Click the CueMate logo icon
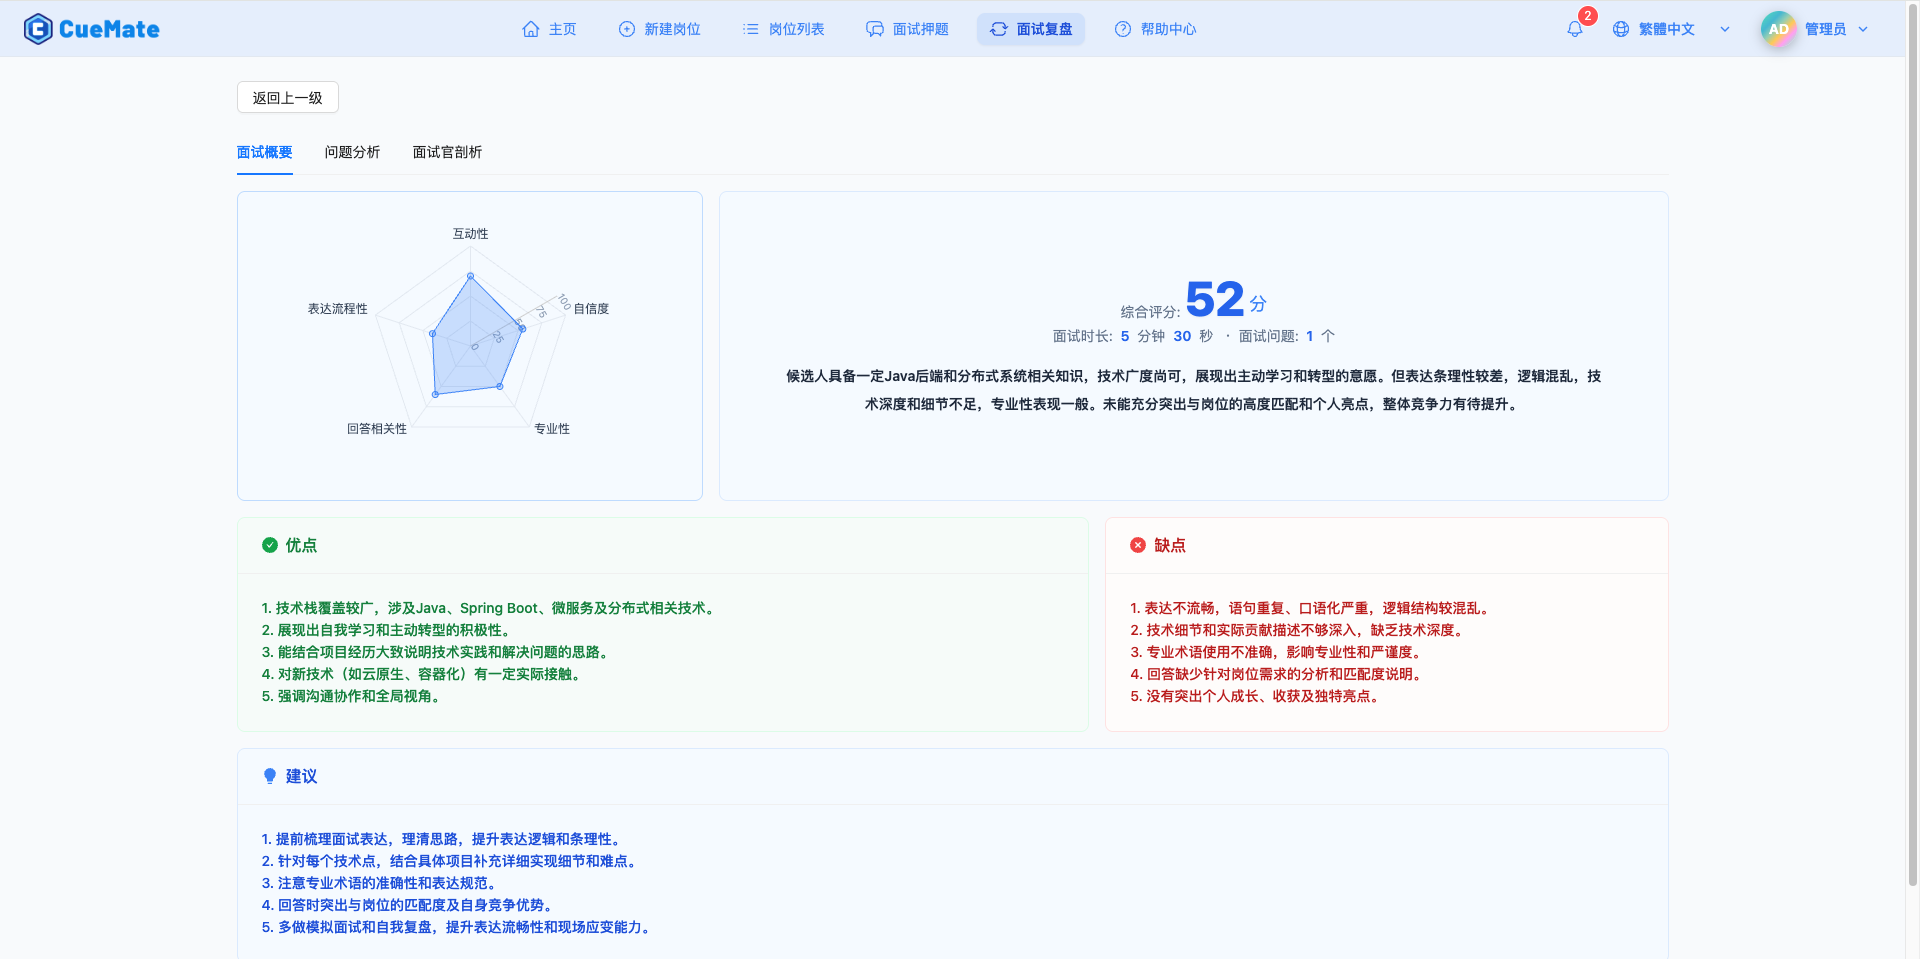Screen dimensions: 1920x959 38,29
